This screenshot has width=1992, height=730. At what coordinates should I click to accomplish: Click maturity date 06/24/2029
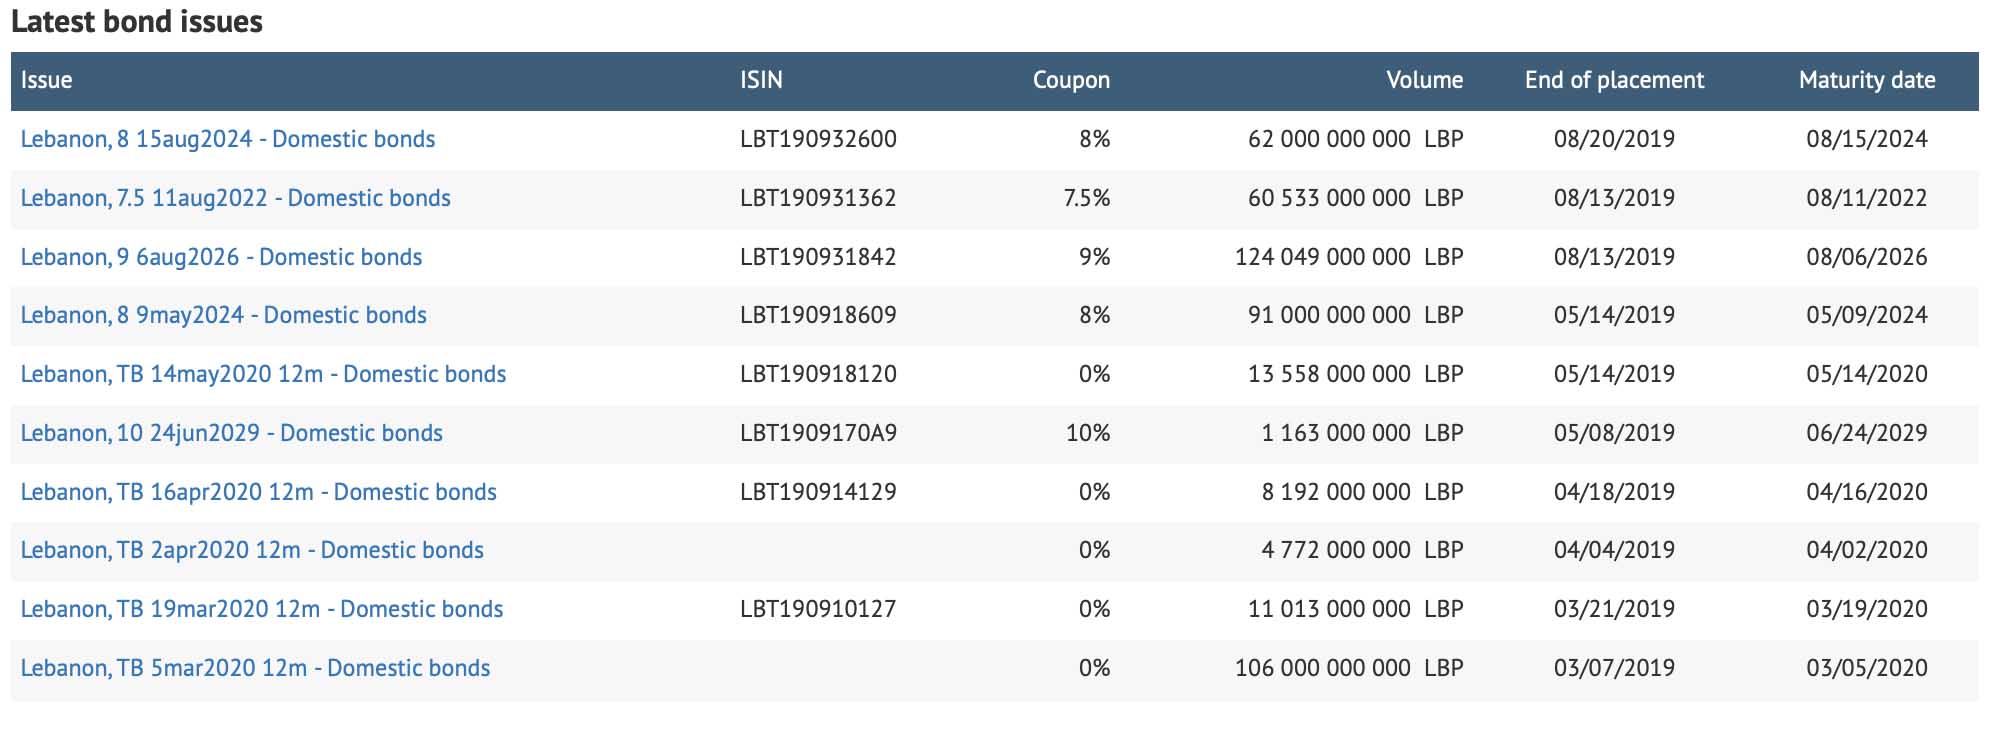(1866, 433)
